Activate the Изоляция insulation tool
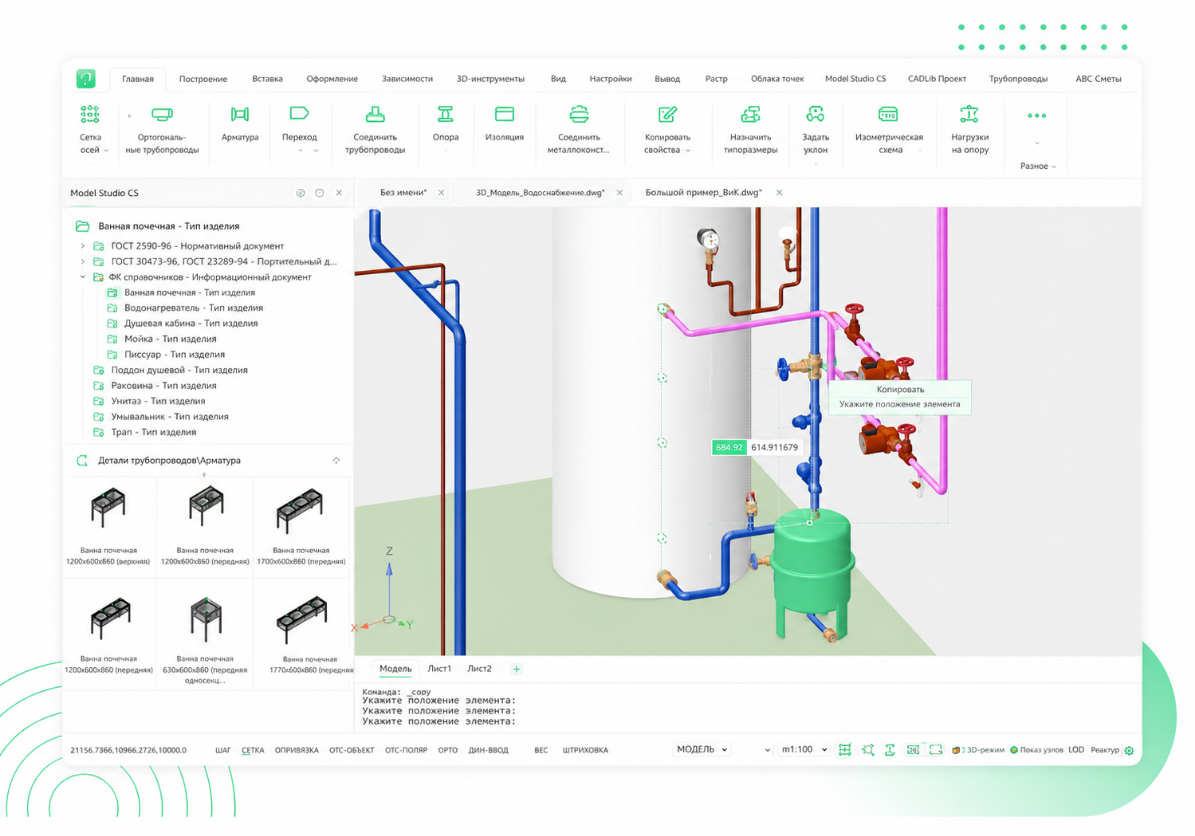 click(x=504, y=124)
